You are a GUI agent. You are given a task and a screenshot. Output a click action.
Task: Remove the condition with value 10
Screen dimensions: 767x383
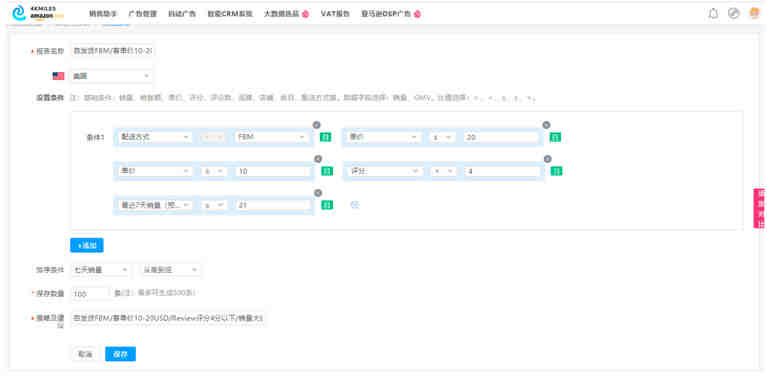pyautogui.click(x=318, y=159)
